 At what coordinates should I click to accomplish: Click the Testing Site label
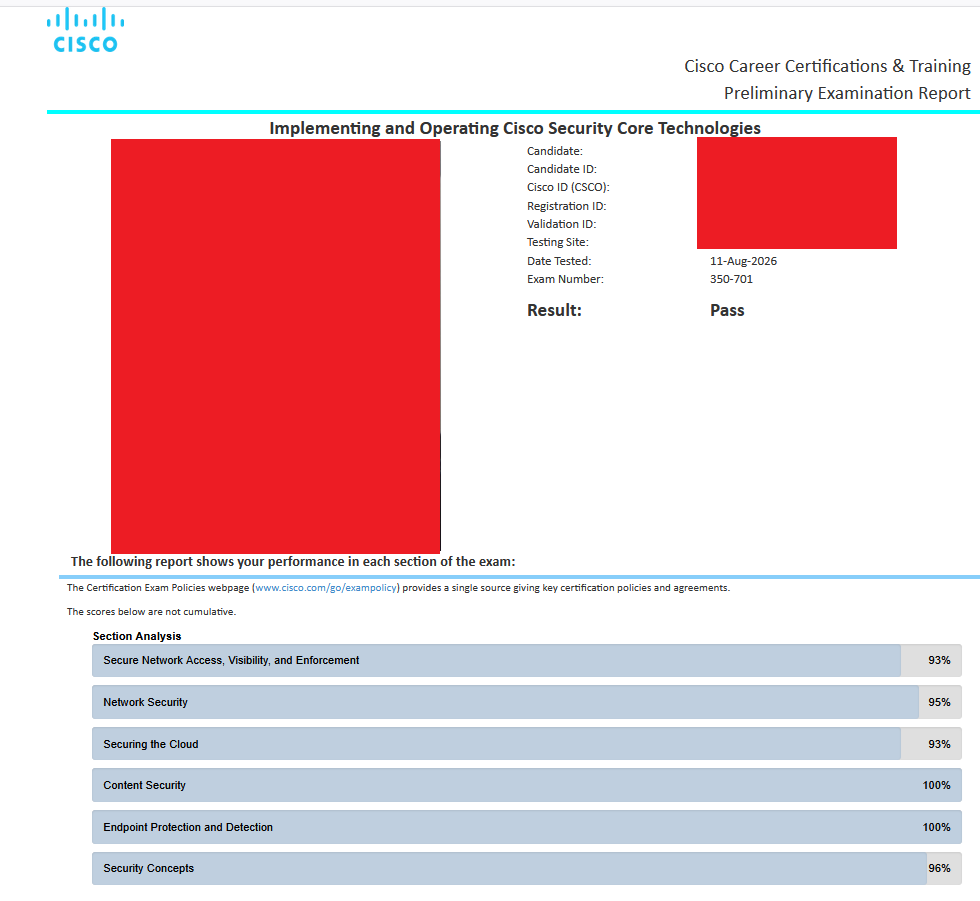(x=558, y=242)
